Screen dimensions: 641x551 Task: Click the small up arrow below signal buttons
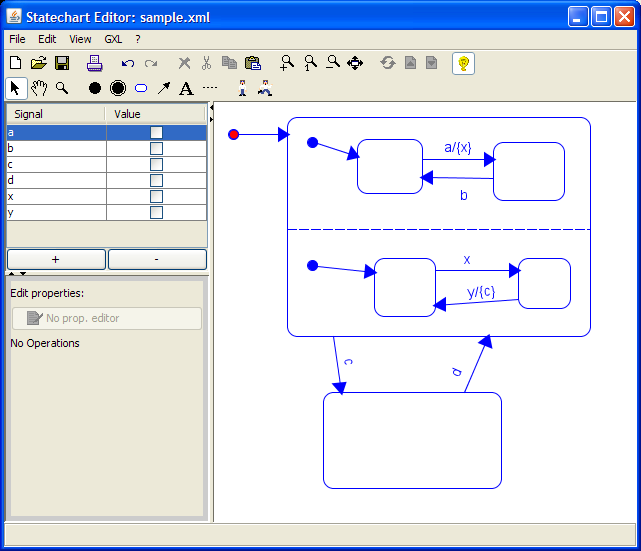coord(12,273)
